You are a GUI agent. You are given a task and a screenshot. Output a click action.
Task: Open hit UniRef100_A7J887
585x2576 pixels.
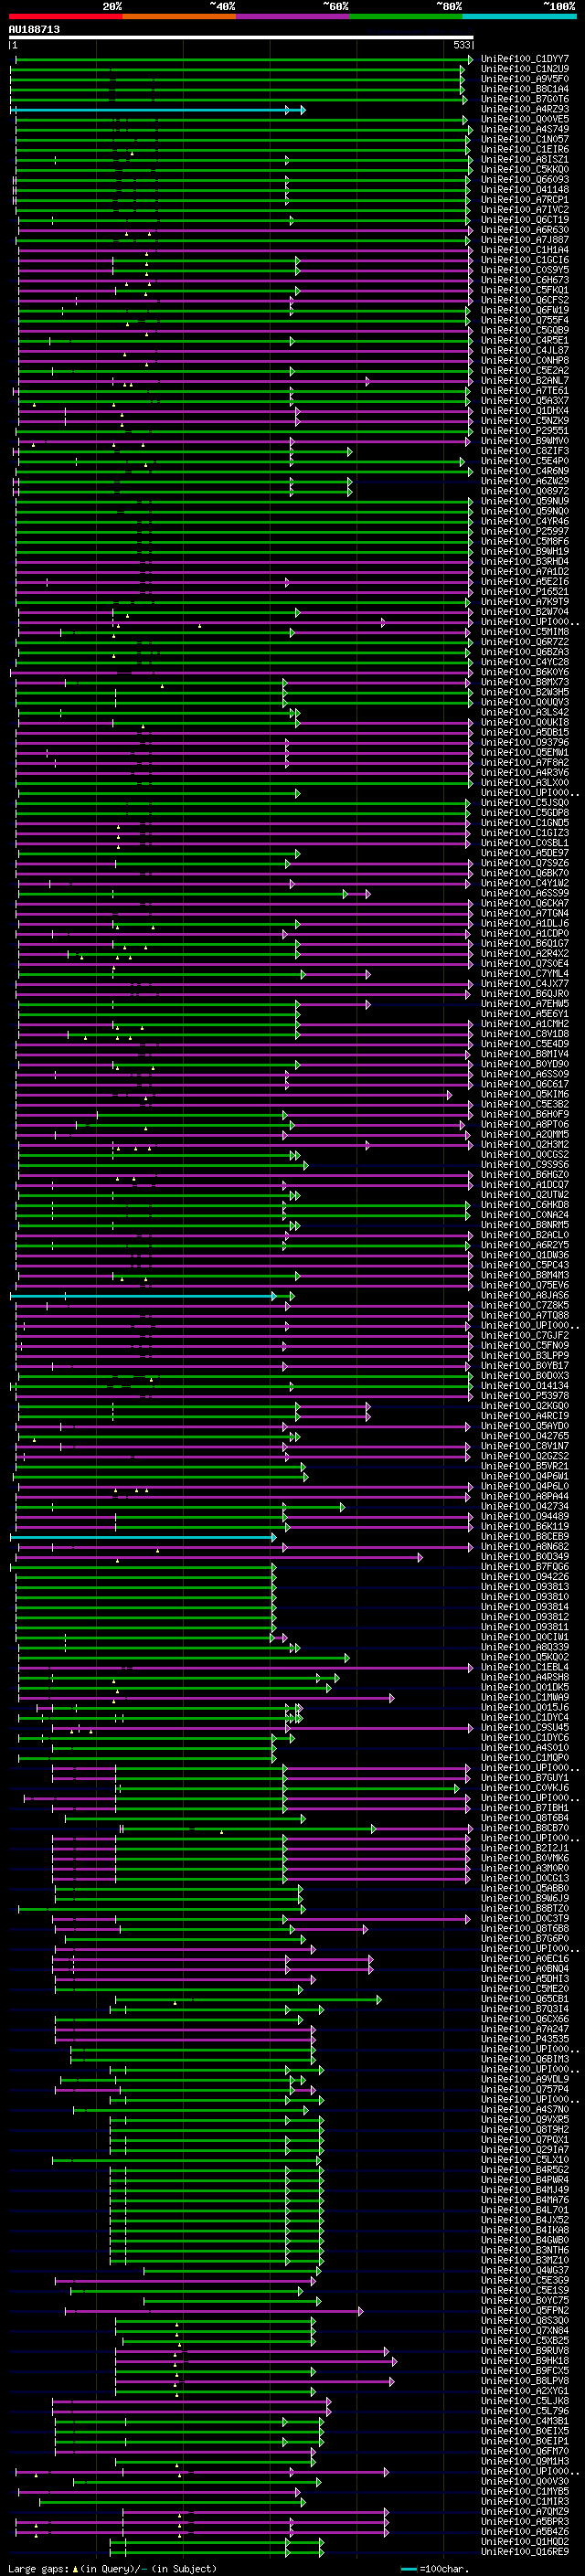tap(525, 240)
